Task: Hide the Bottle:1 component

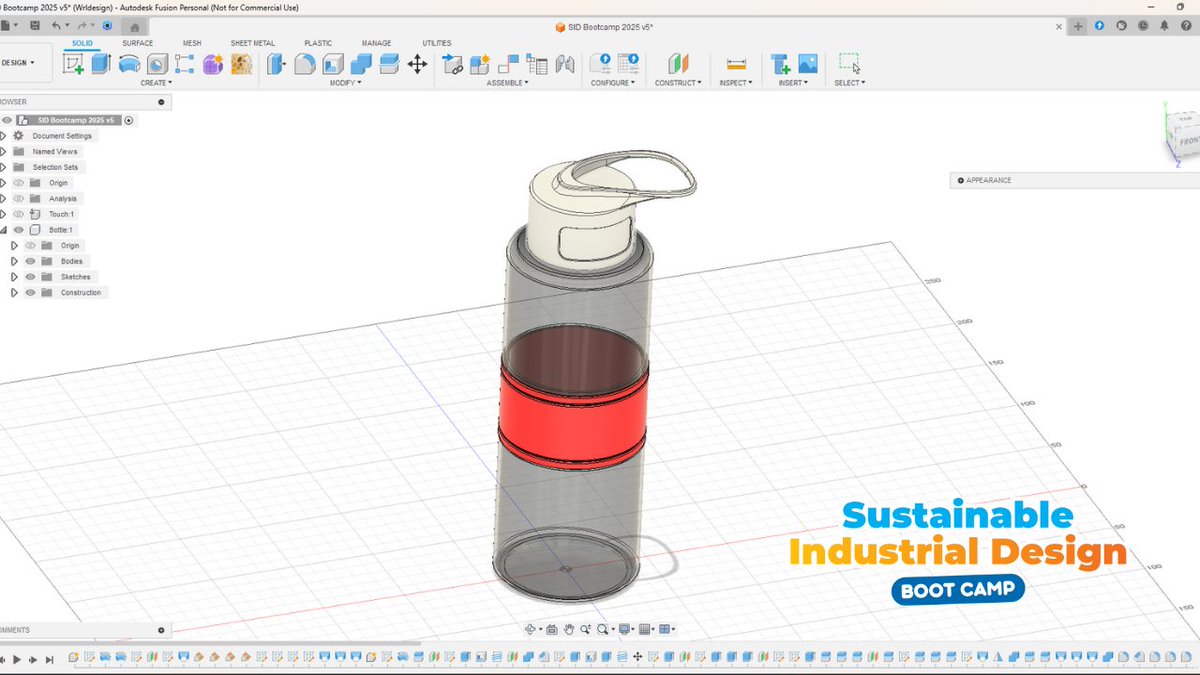Action: 17,230
